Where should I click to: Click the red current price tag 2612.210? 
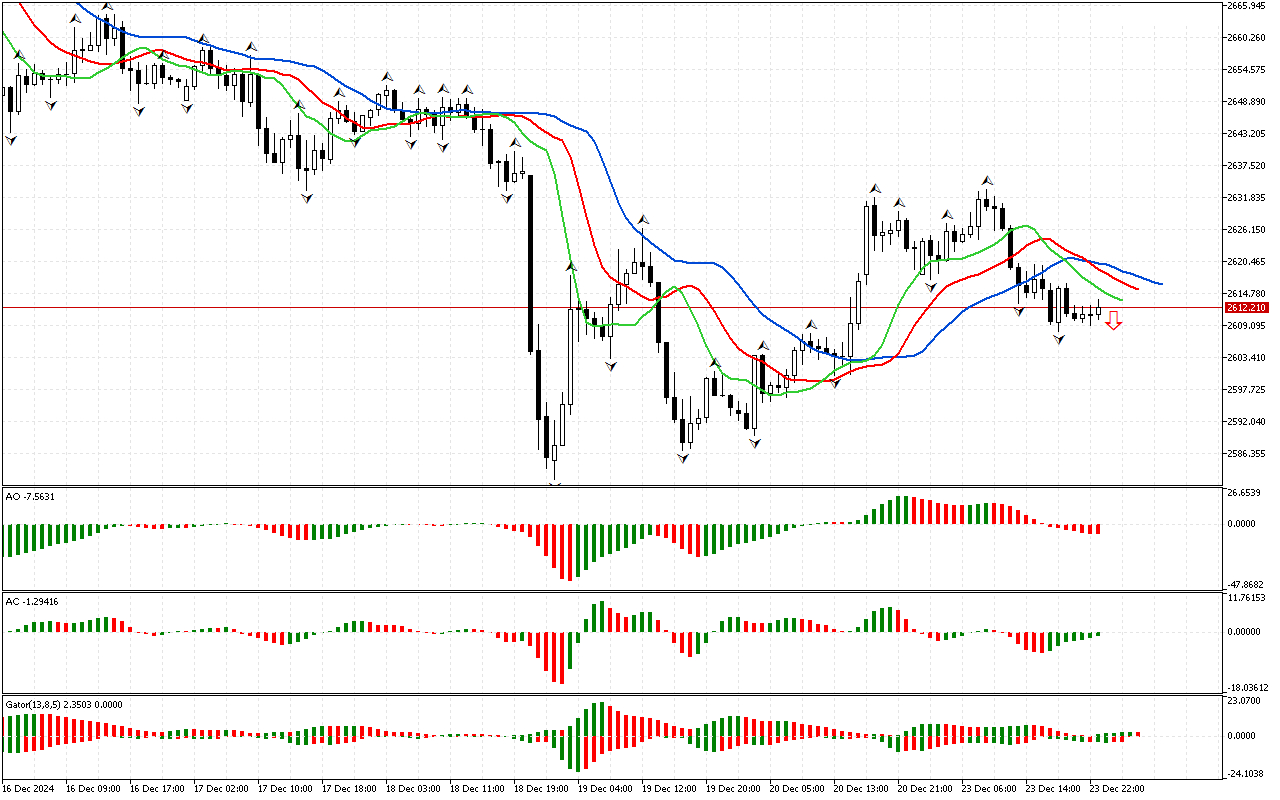(1247, 307)
